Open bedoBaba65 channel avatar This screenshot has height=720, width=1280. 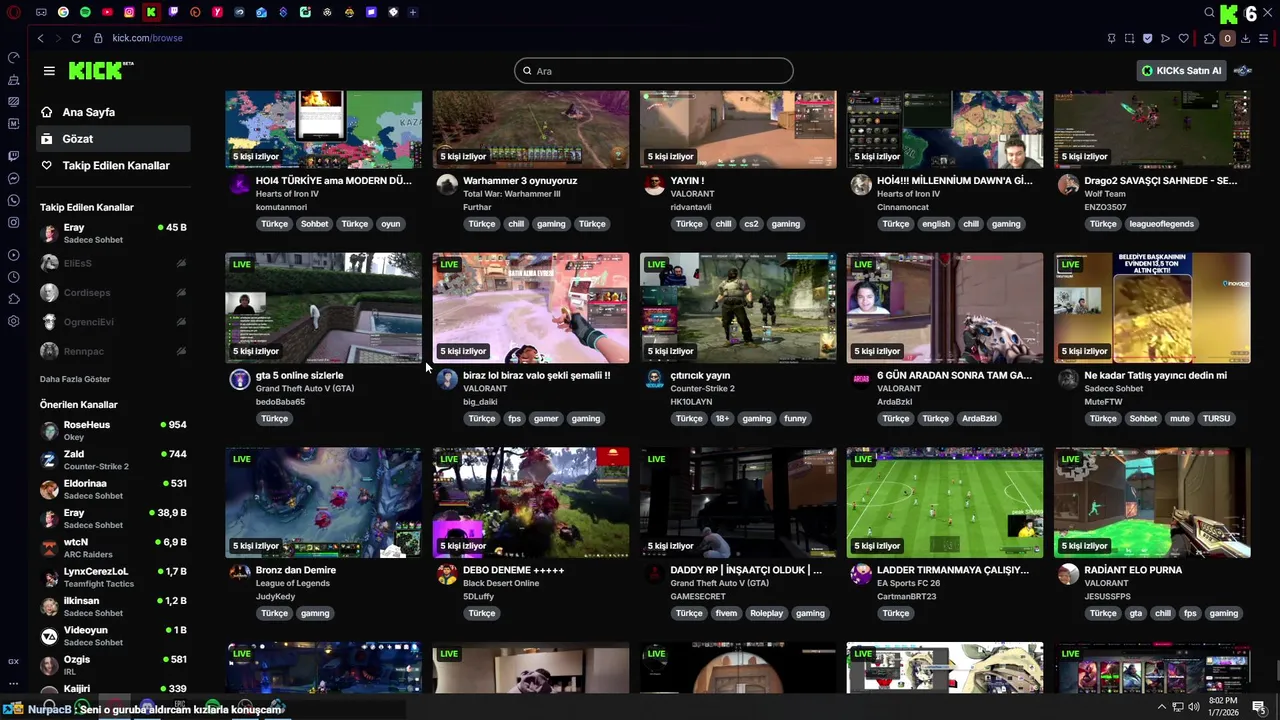tap(240, 379)
